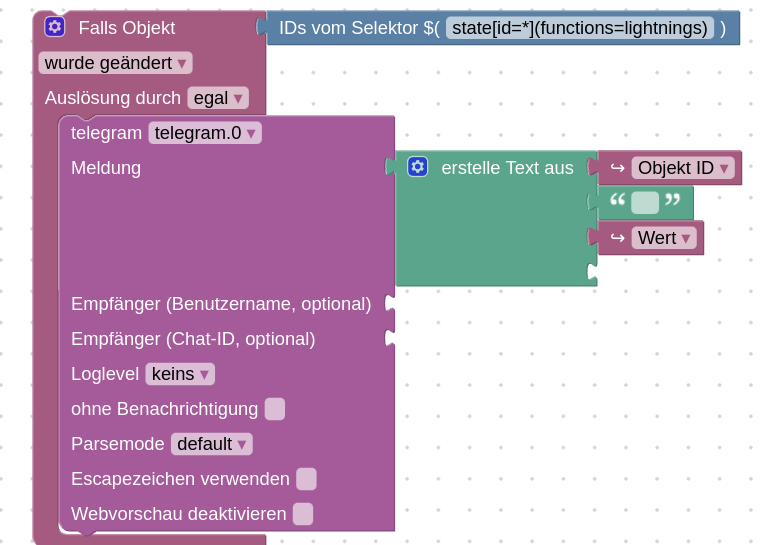761x545 pixels.
Task: Open Objekt ID attribute dropdown
Action: (683, 168)
